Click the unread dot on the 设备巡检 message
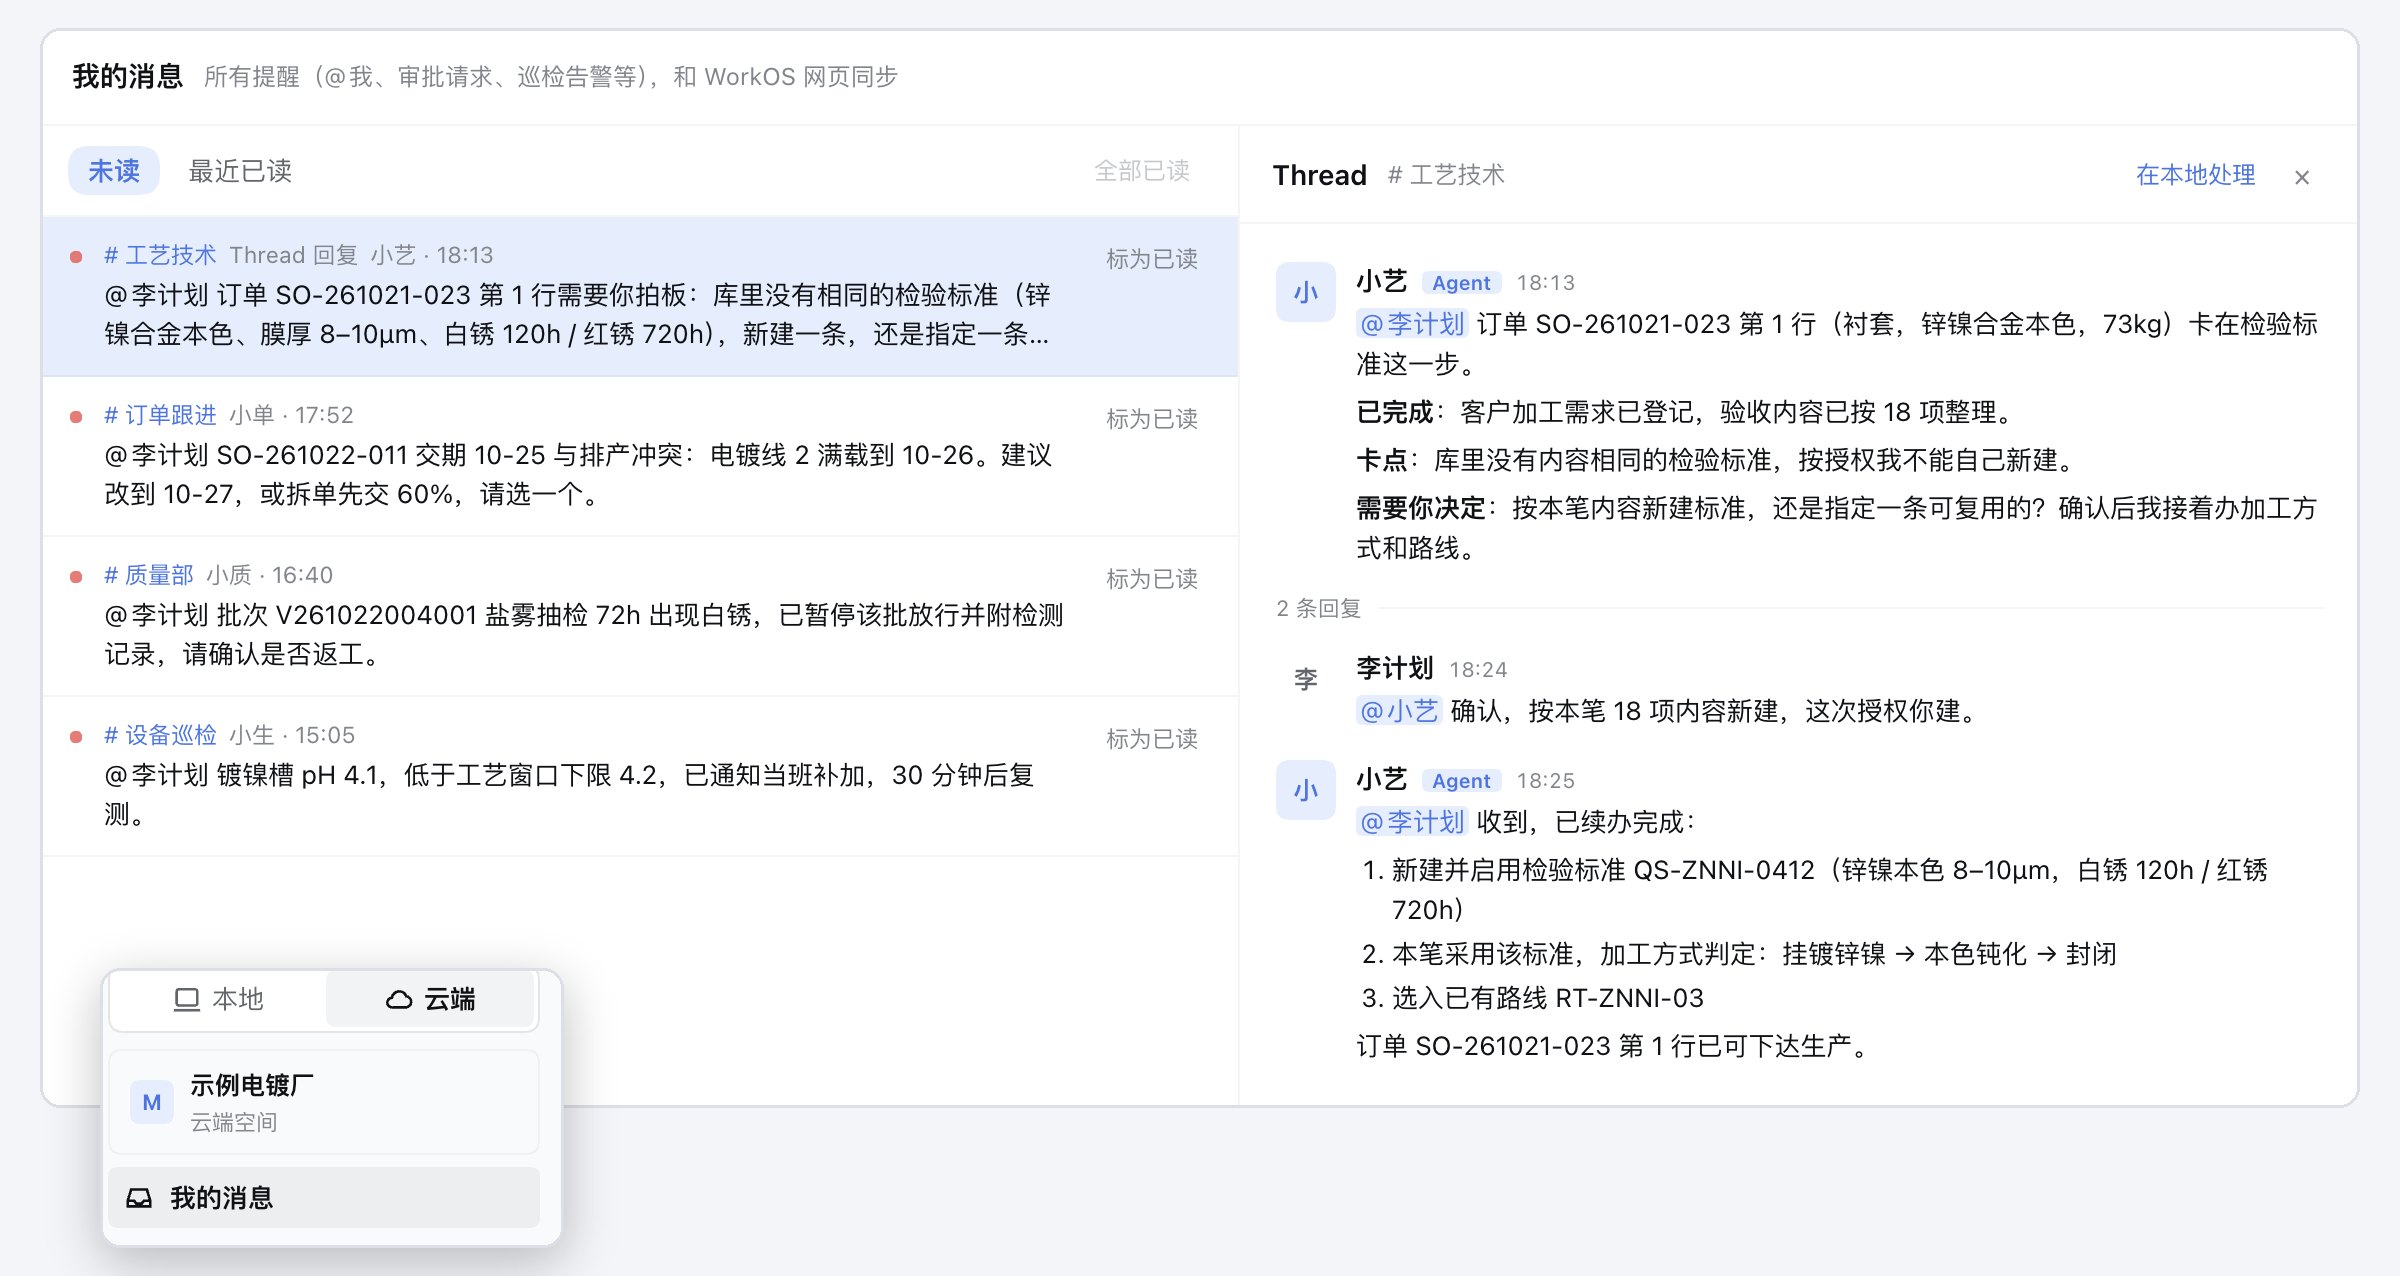The width and height of the screenshot is (2400, 1276). [76, 737]
